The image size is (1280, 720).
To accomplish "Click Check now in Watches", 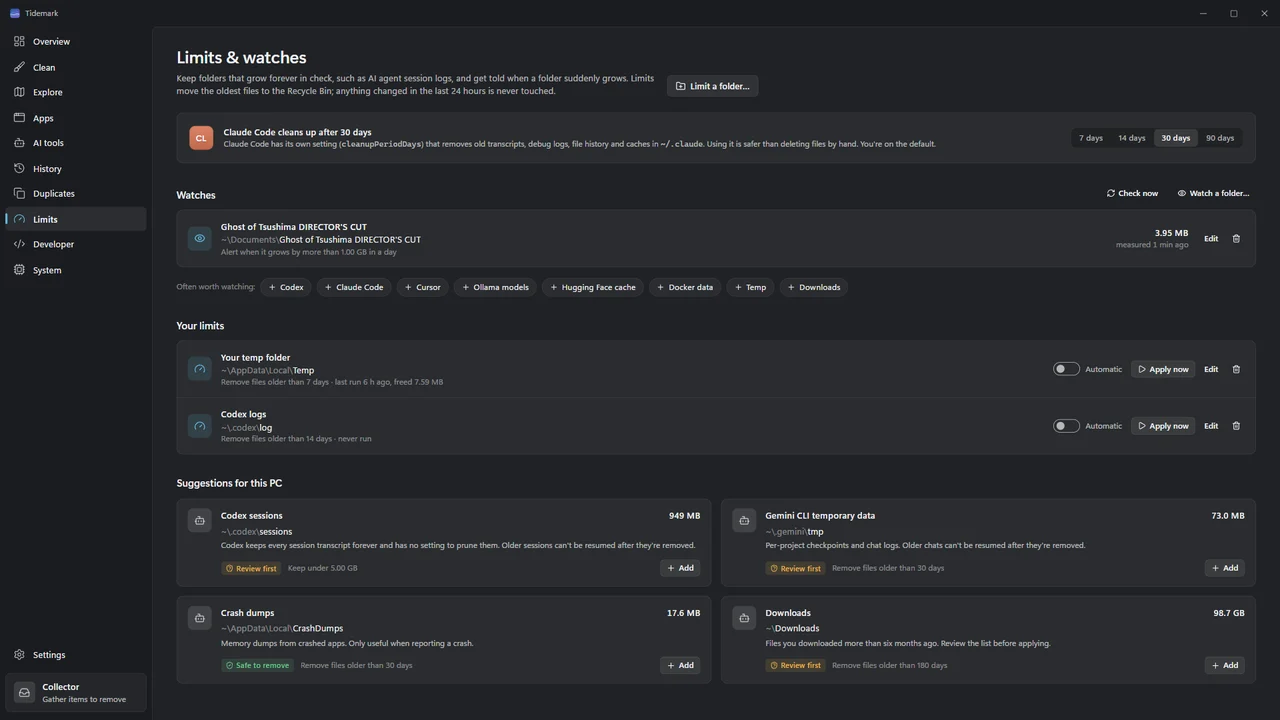I will pos(1132,193).
